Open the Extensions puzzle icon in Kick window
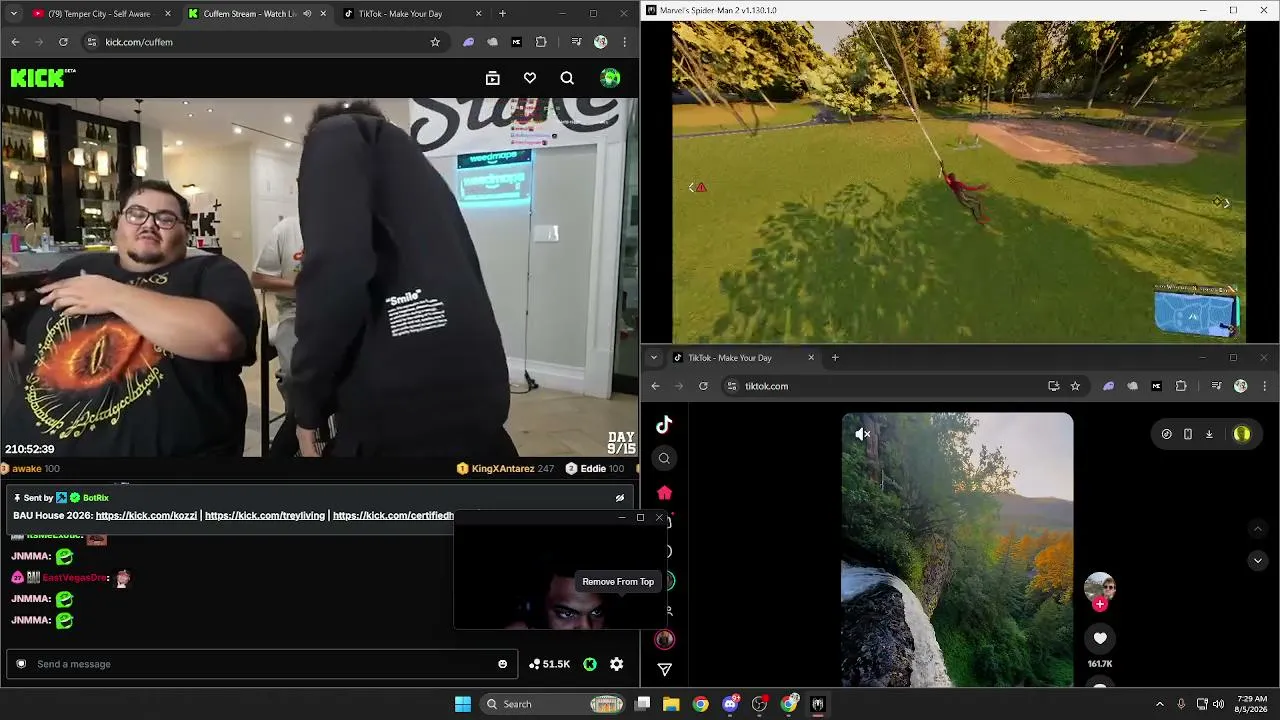 click(541, 42)
